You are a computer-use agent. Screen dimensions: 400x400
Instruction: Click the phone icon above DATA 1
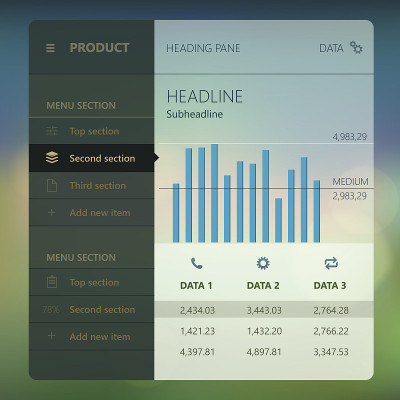coord(197,263)
